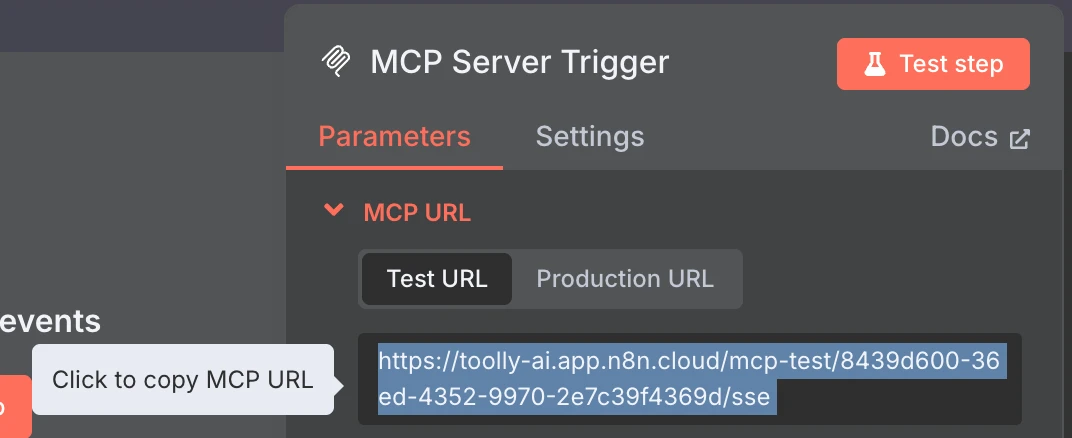1072x438 pixels.
Task: Switch to the Settings tab
Action: click(x=589, y=137)
